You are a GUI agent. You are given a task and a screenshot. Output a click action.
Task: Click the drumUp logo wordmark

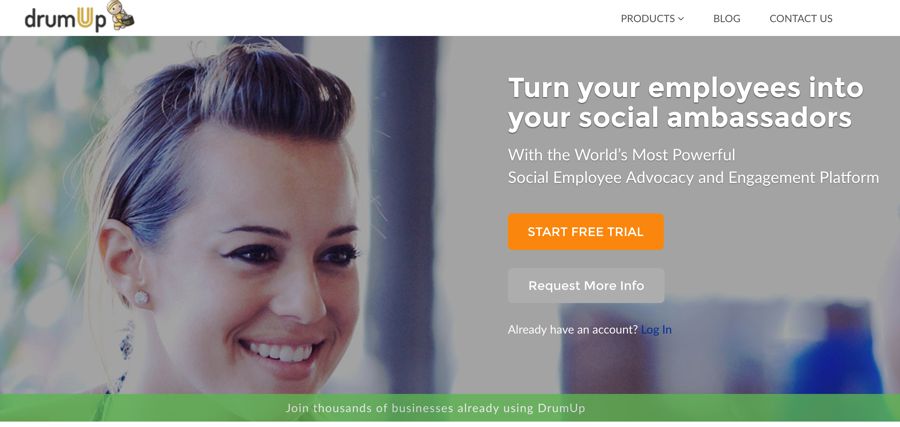(x=65, y=19)
